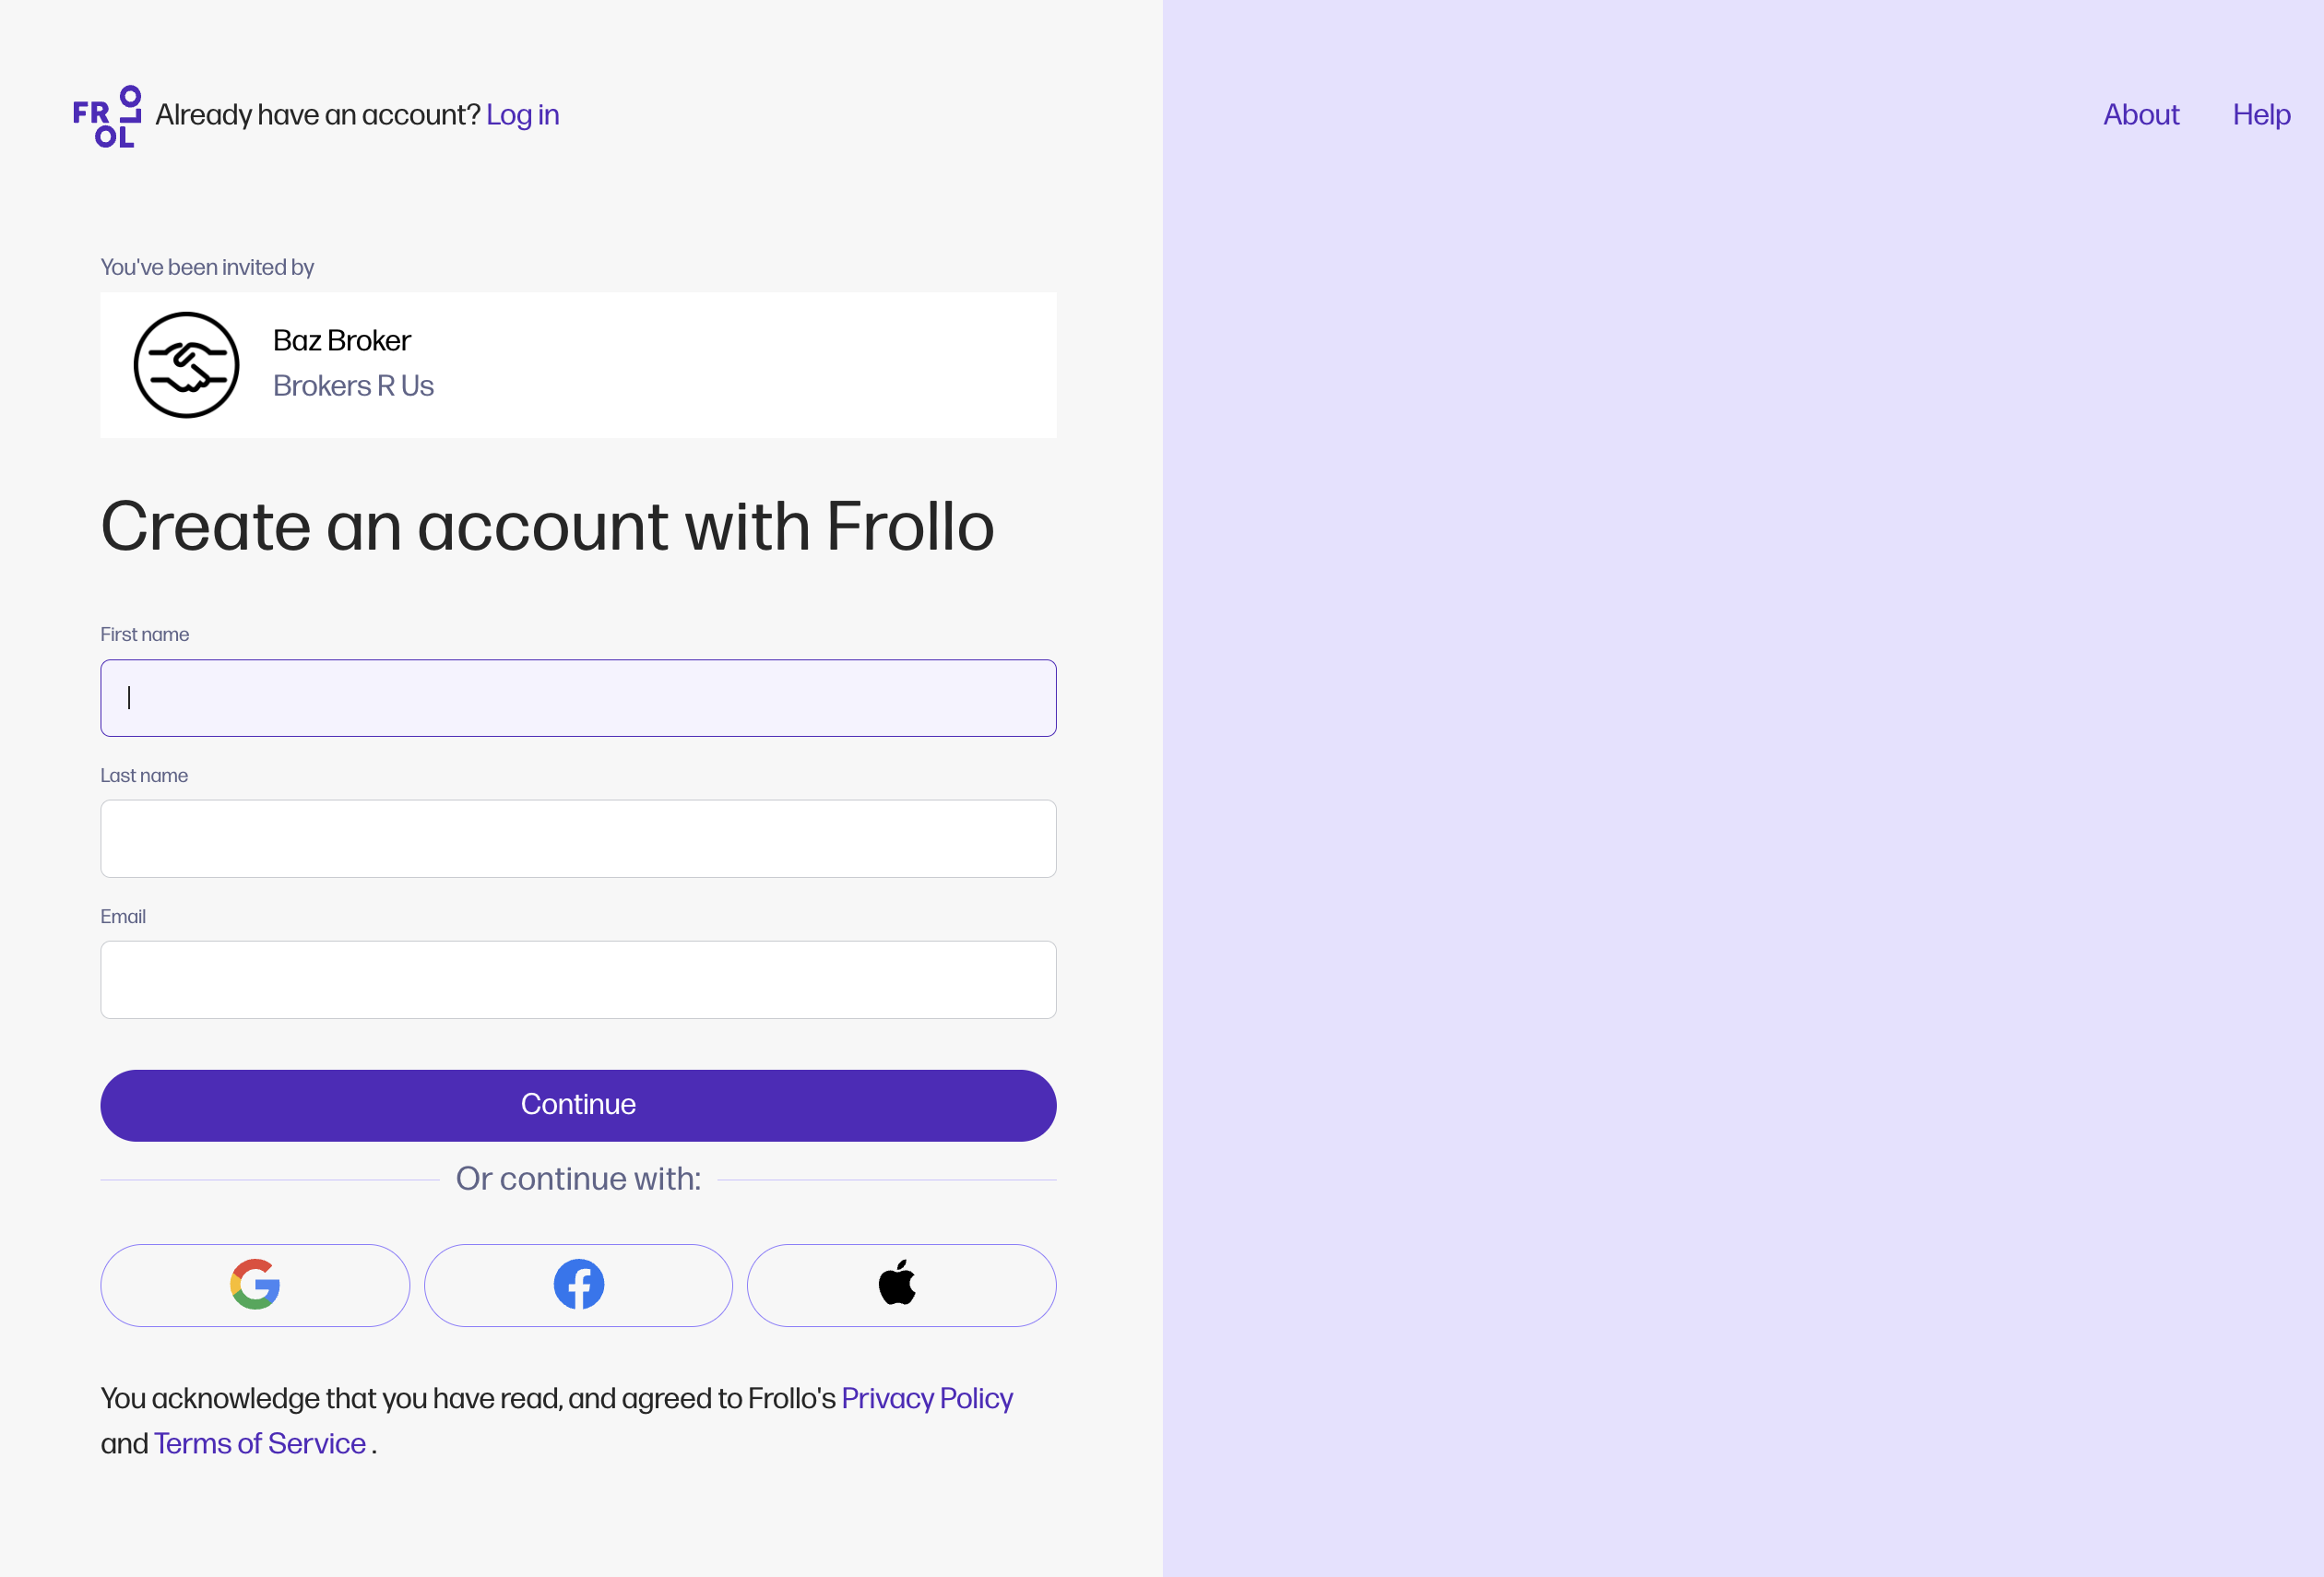
Task: Click the Last name label
Action: pyautogui.click(x=144, y=776)
